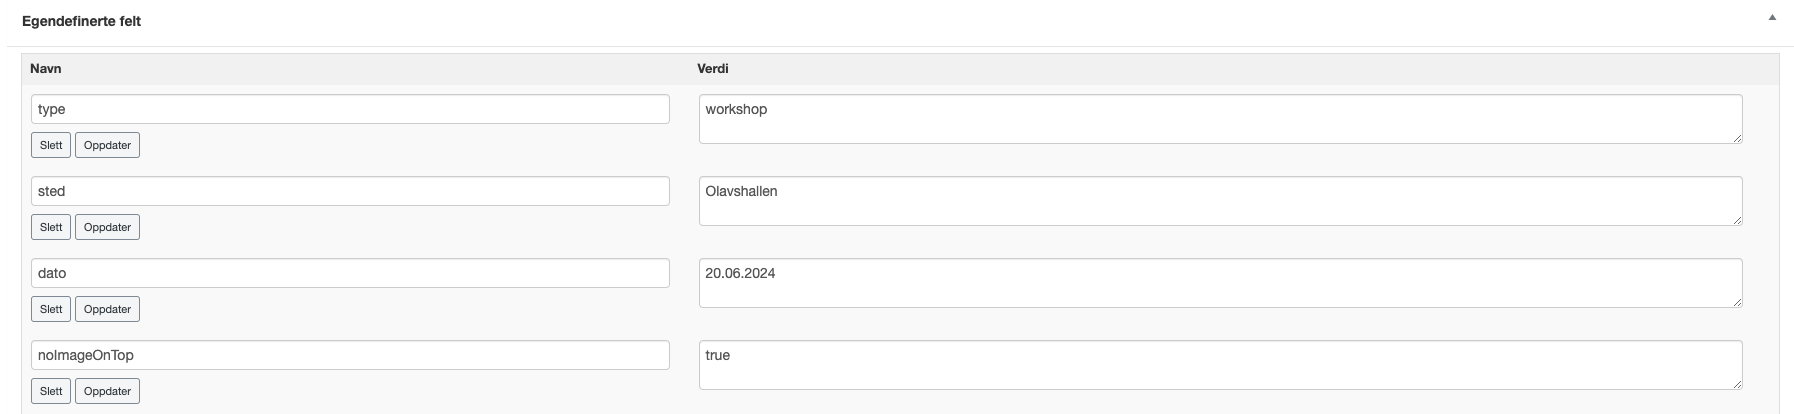This screenshot has height=414, width=1794.
Task: Focus the workshop value textarea
Action: tap(1220, 119)
